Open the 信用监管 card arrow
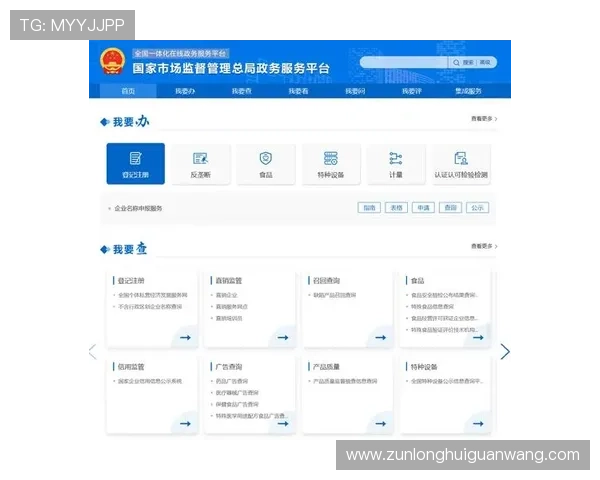Screen dimensions: 600x480 point(186,423)
